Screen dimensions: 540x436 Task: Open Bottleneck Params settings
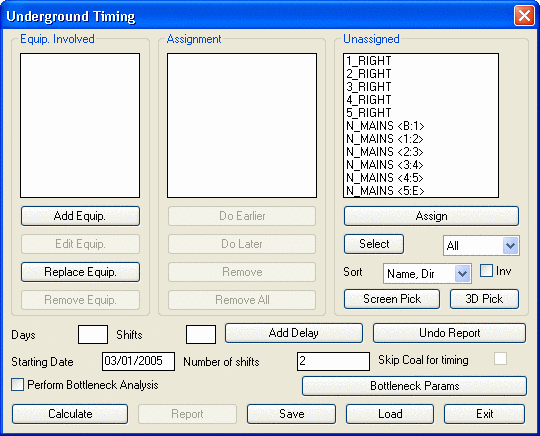tap(414, 386)
